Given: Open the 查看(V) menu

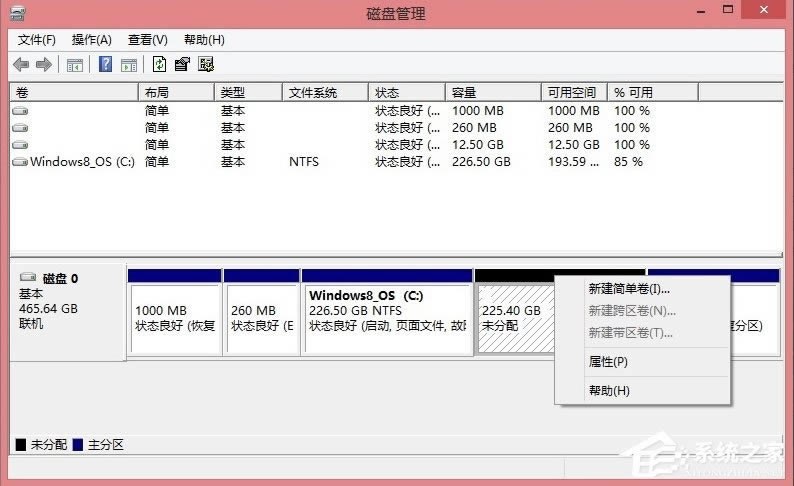Looking at the screenshot, I should click(x=147, y=40).
